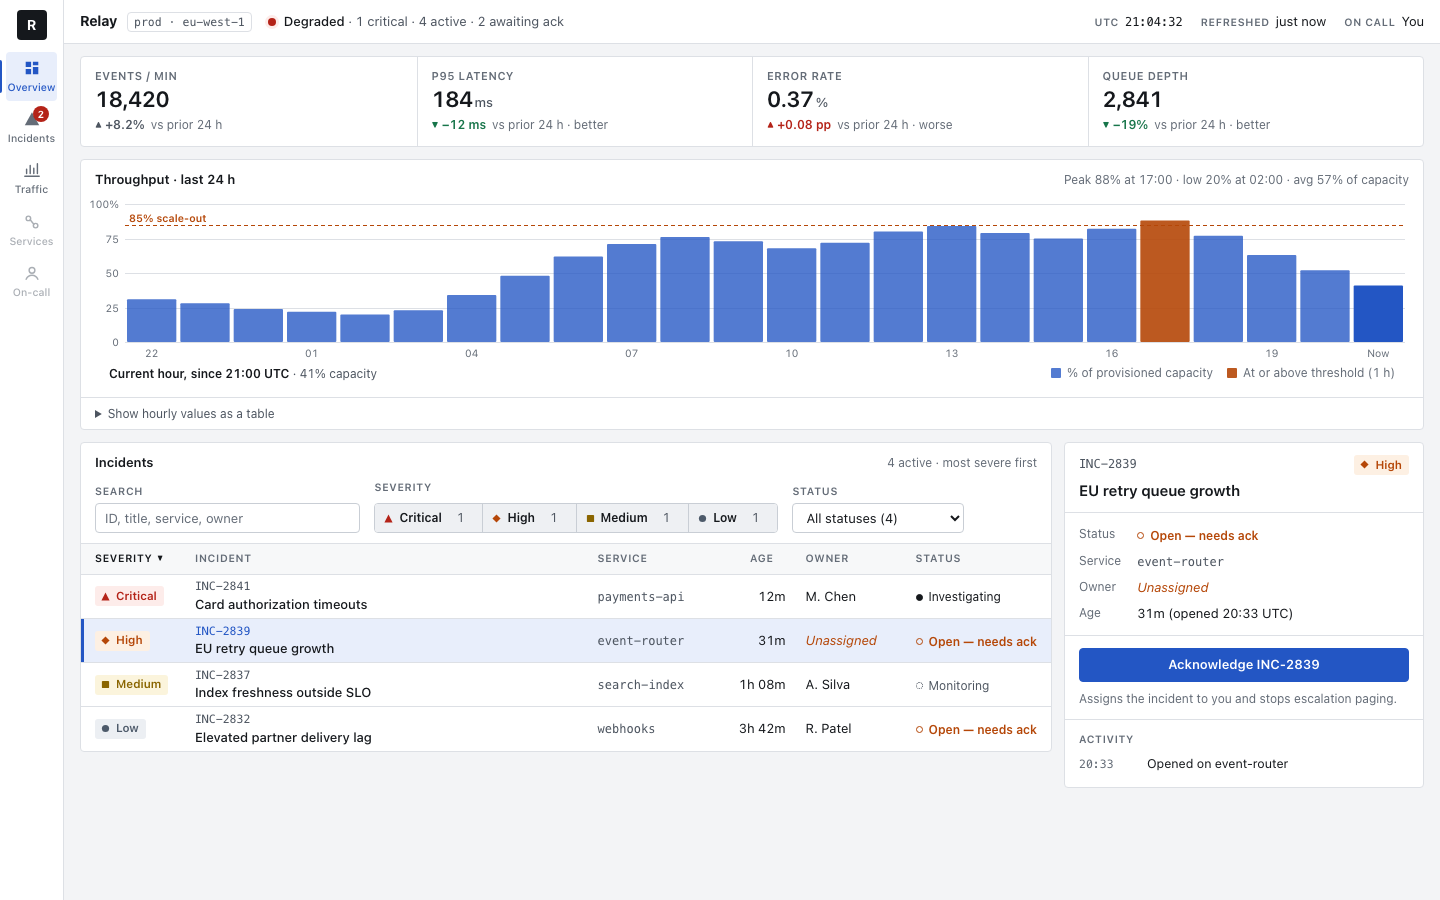Image resolution: width=1440 pixels, height=900 pixels.
Task: Select the INC-2841 Card authorization timeouts row
Action: (x=566, y=596)
